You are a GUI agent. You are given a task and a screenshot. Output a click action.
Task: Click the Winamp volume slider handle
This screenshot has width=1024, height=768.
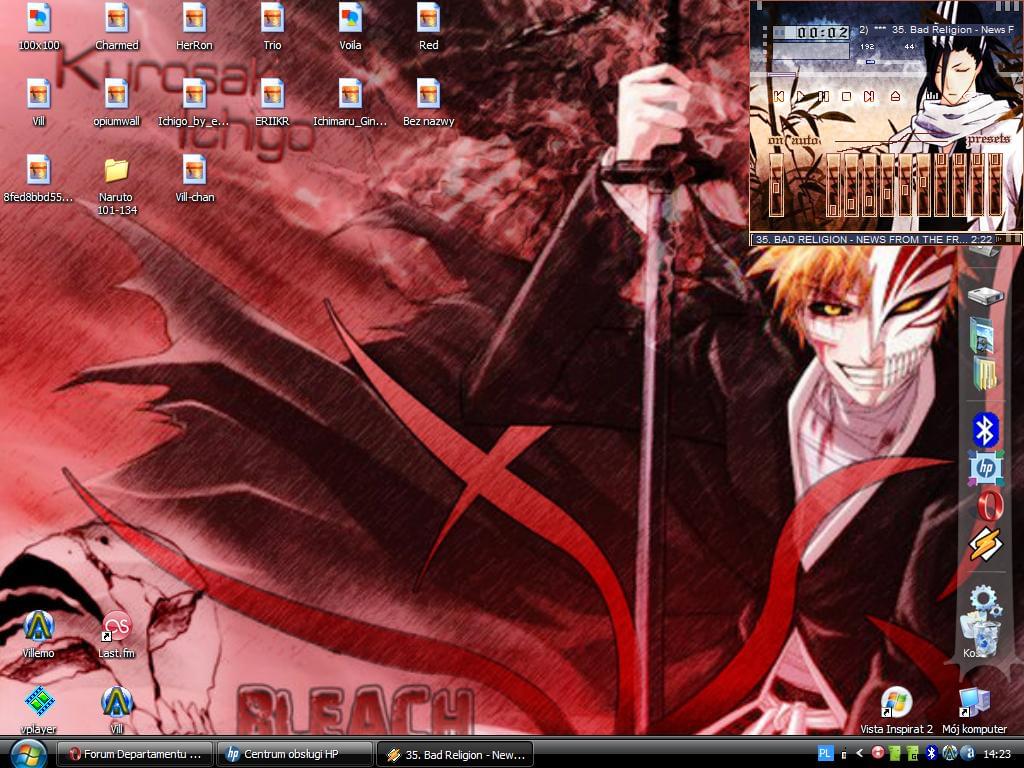870,62
